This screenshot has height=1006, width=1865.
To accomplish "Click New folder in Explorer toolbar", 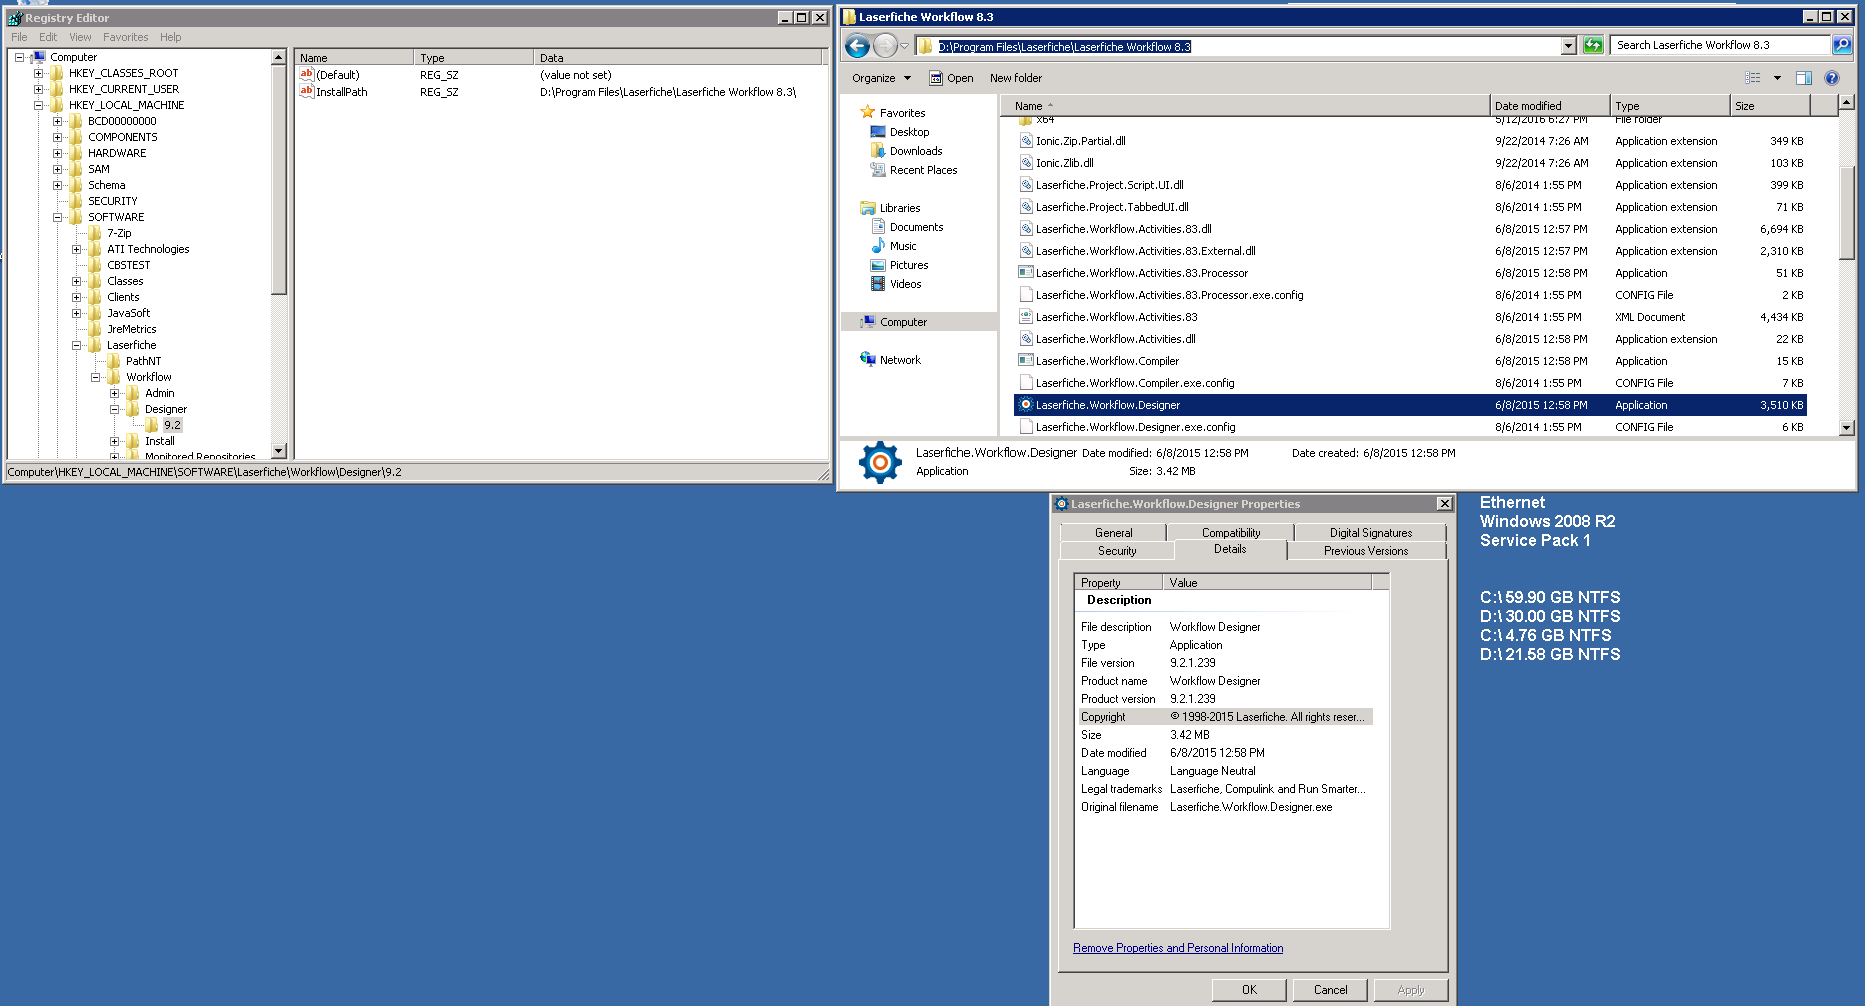I will (1016, 78).
